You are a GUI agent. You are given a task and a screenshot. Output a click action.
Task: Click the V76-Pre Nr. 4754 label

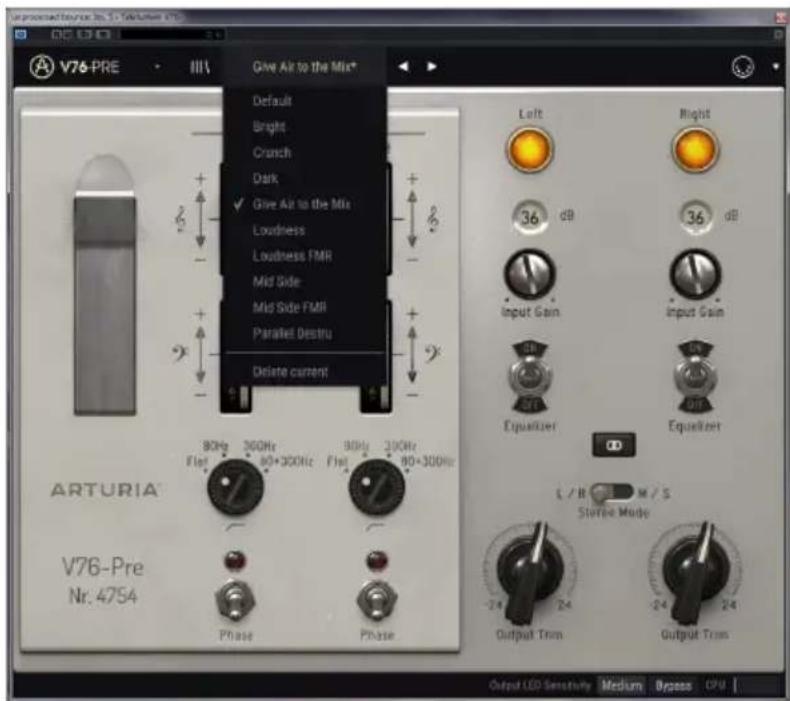click(103, 581)
